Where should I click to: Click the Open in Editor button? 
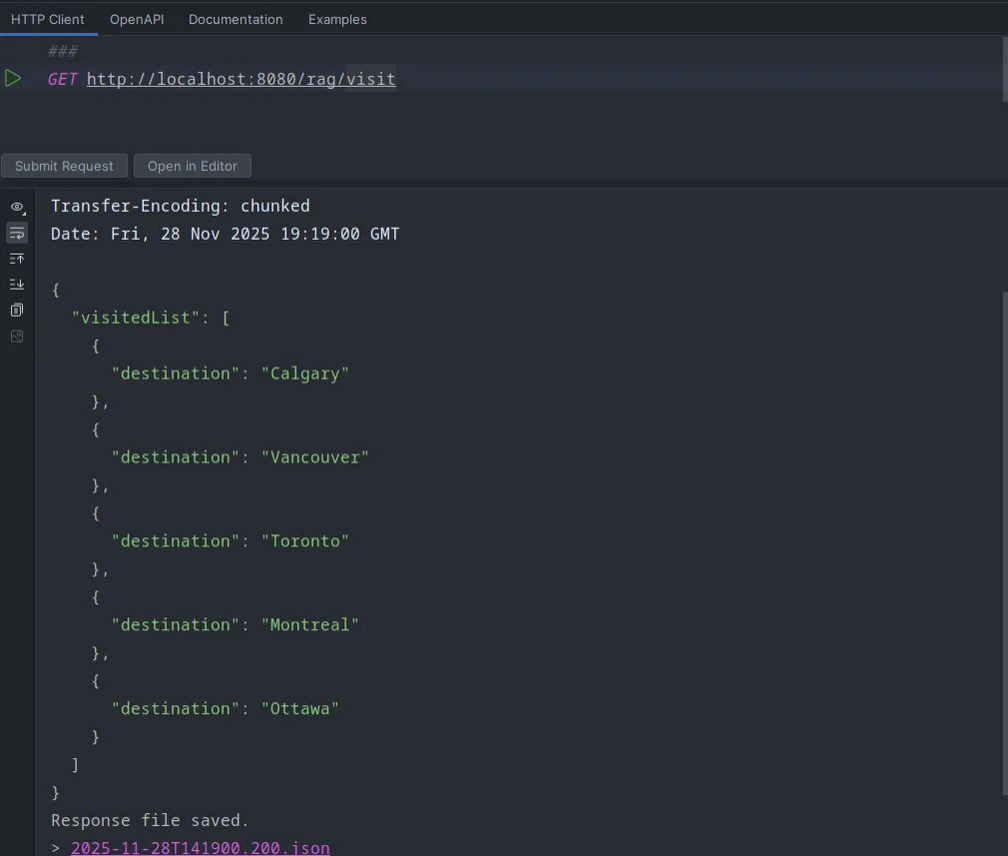click(x=192, y=166)
